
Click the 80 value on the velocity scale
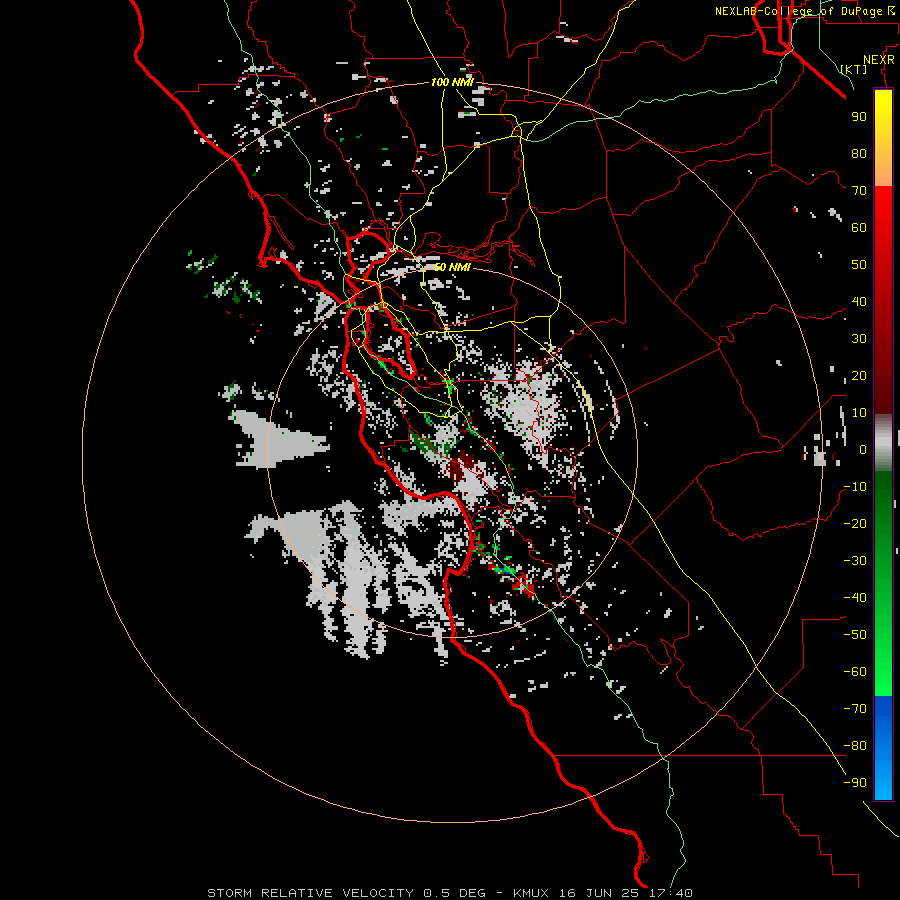click(x=859, y=154)
